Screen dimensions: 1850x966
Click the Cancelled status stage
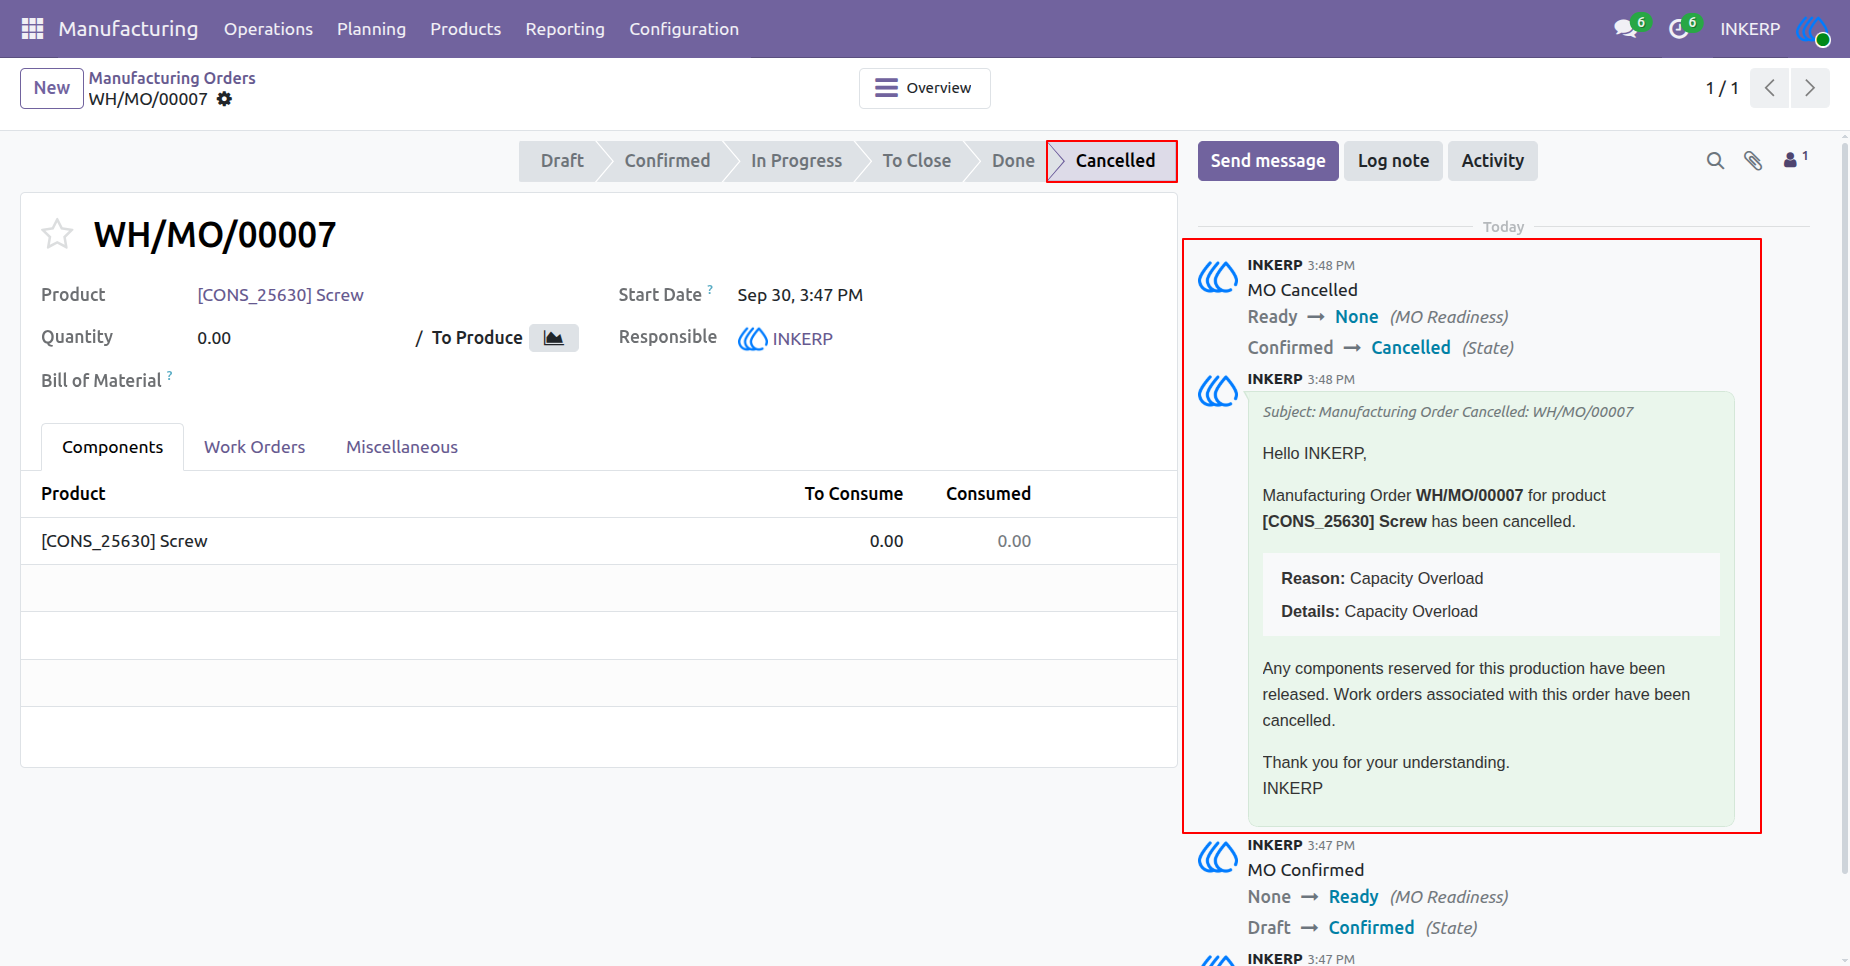tap(1113, 161)
